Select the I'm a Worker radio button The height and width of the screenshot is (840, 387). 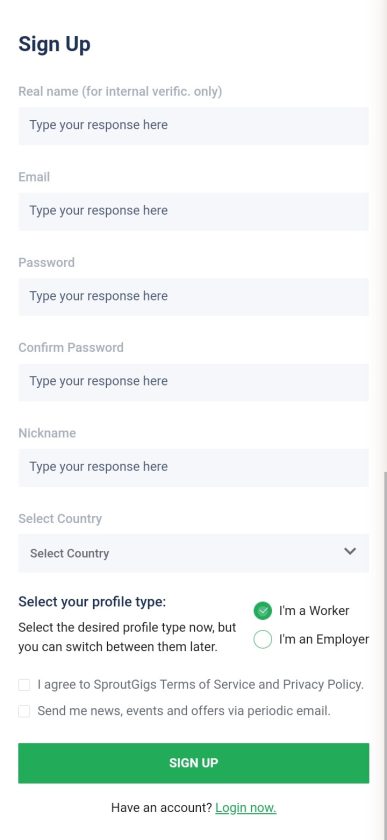pos(263,611)
